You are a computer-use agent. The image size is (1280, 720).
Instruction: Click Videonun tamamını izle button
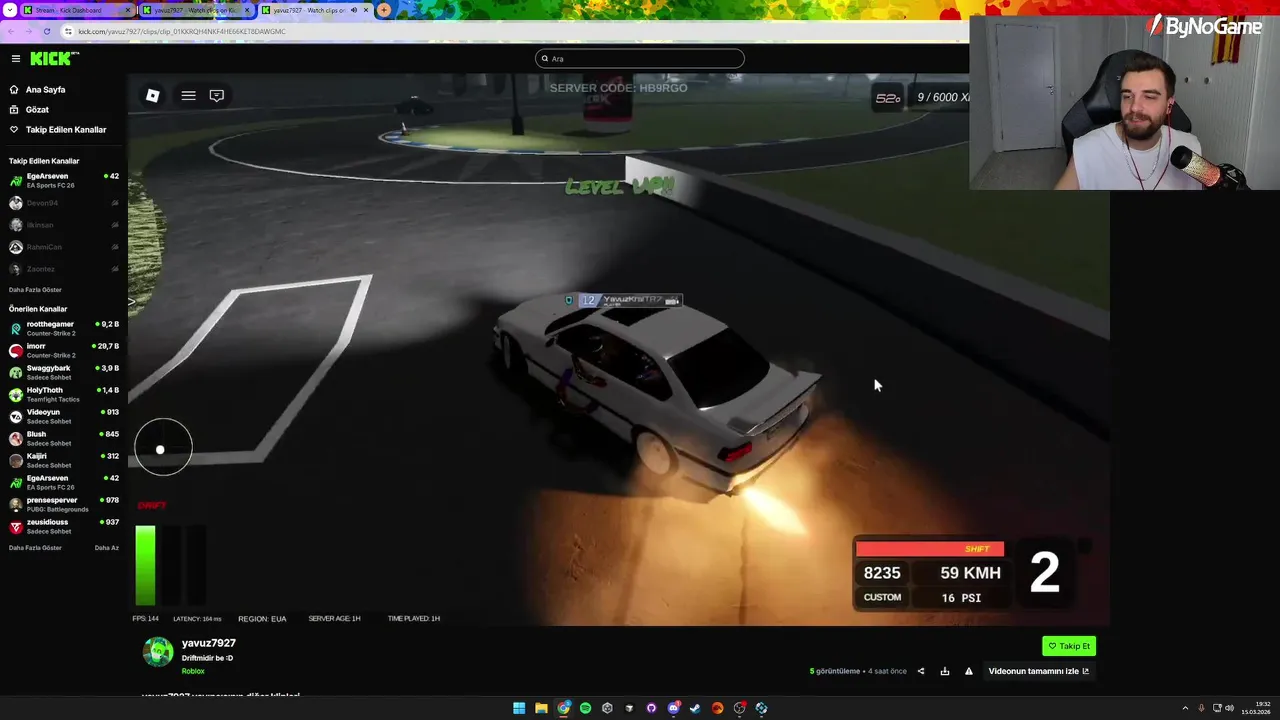[x=1038, y=671]
